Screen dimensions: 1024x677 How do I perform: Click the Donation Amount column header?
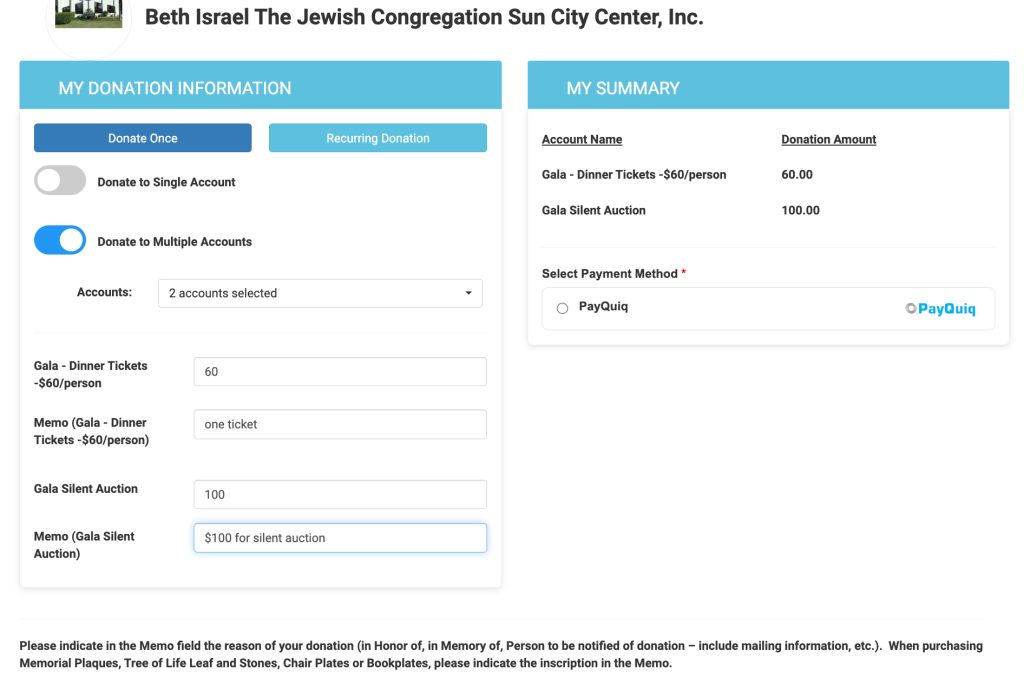(x=828, y=140)
